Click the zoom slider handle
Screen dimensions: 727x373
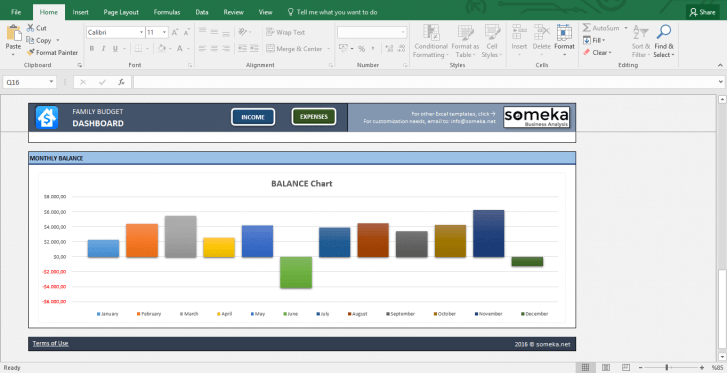[x=667, y=367]
